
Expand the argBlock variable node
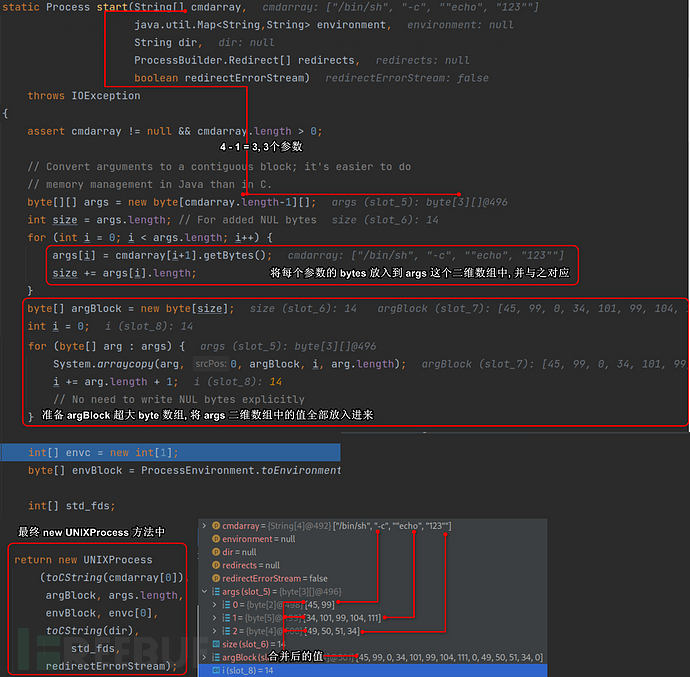click(x=204, y=656)
